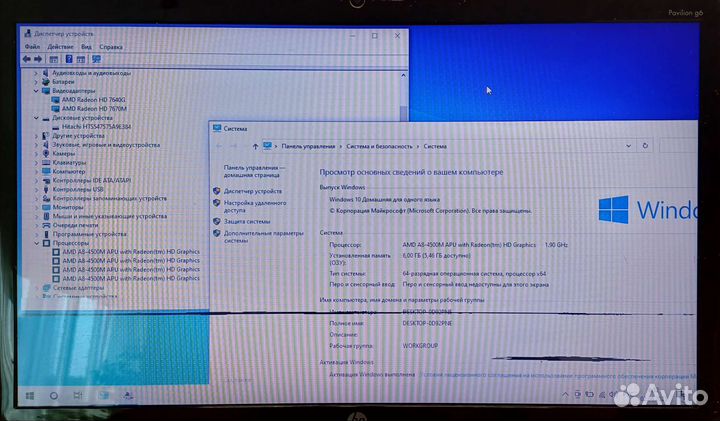Viewport: 720px width, 421px height.
Task: Select Программные устройства row
Action: click(x=90, y=234)
